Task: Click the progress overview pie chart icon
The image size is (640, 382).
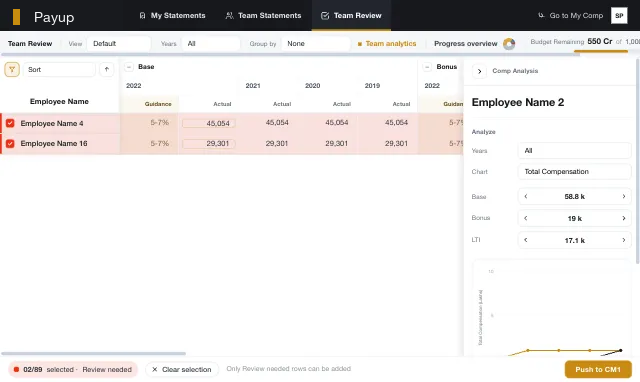Action: [509, 44]
